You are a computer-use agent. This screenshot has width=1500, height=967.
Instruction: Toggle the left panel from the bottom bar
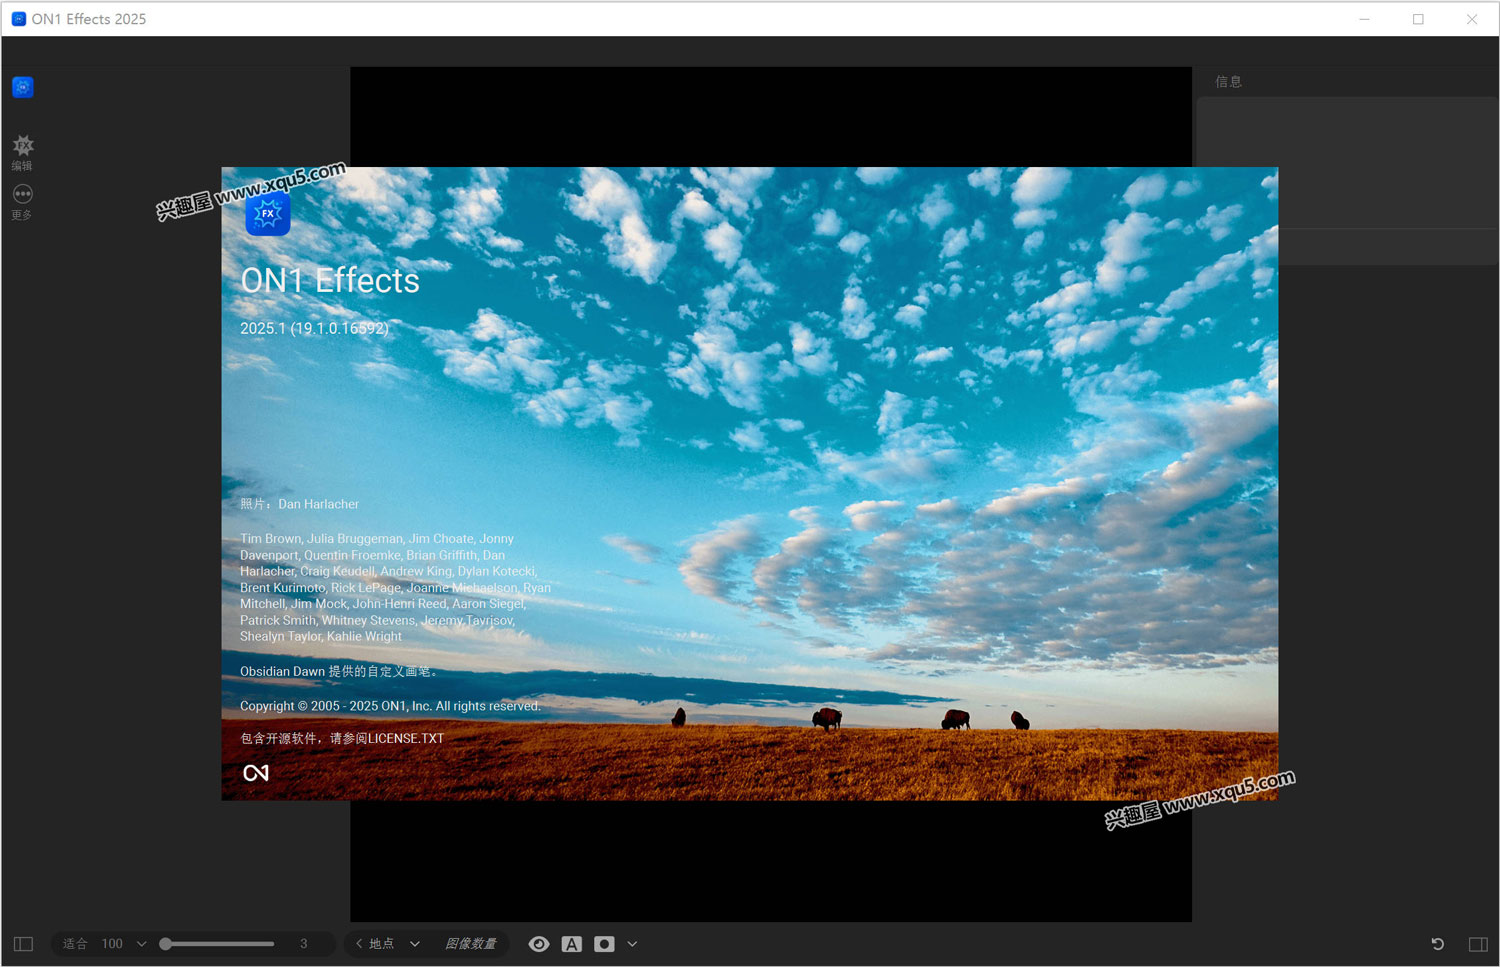coord(24,944)
